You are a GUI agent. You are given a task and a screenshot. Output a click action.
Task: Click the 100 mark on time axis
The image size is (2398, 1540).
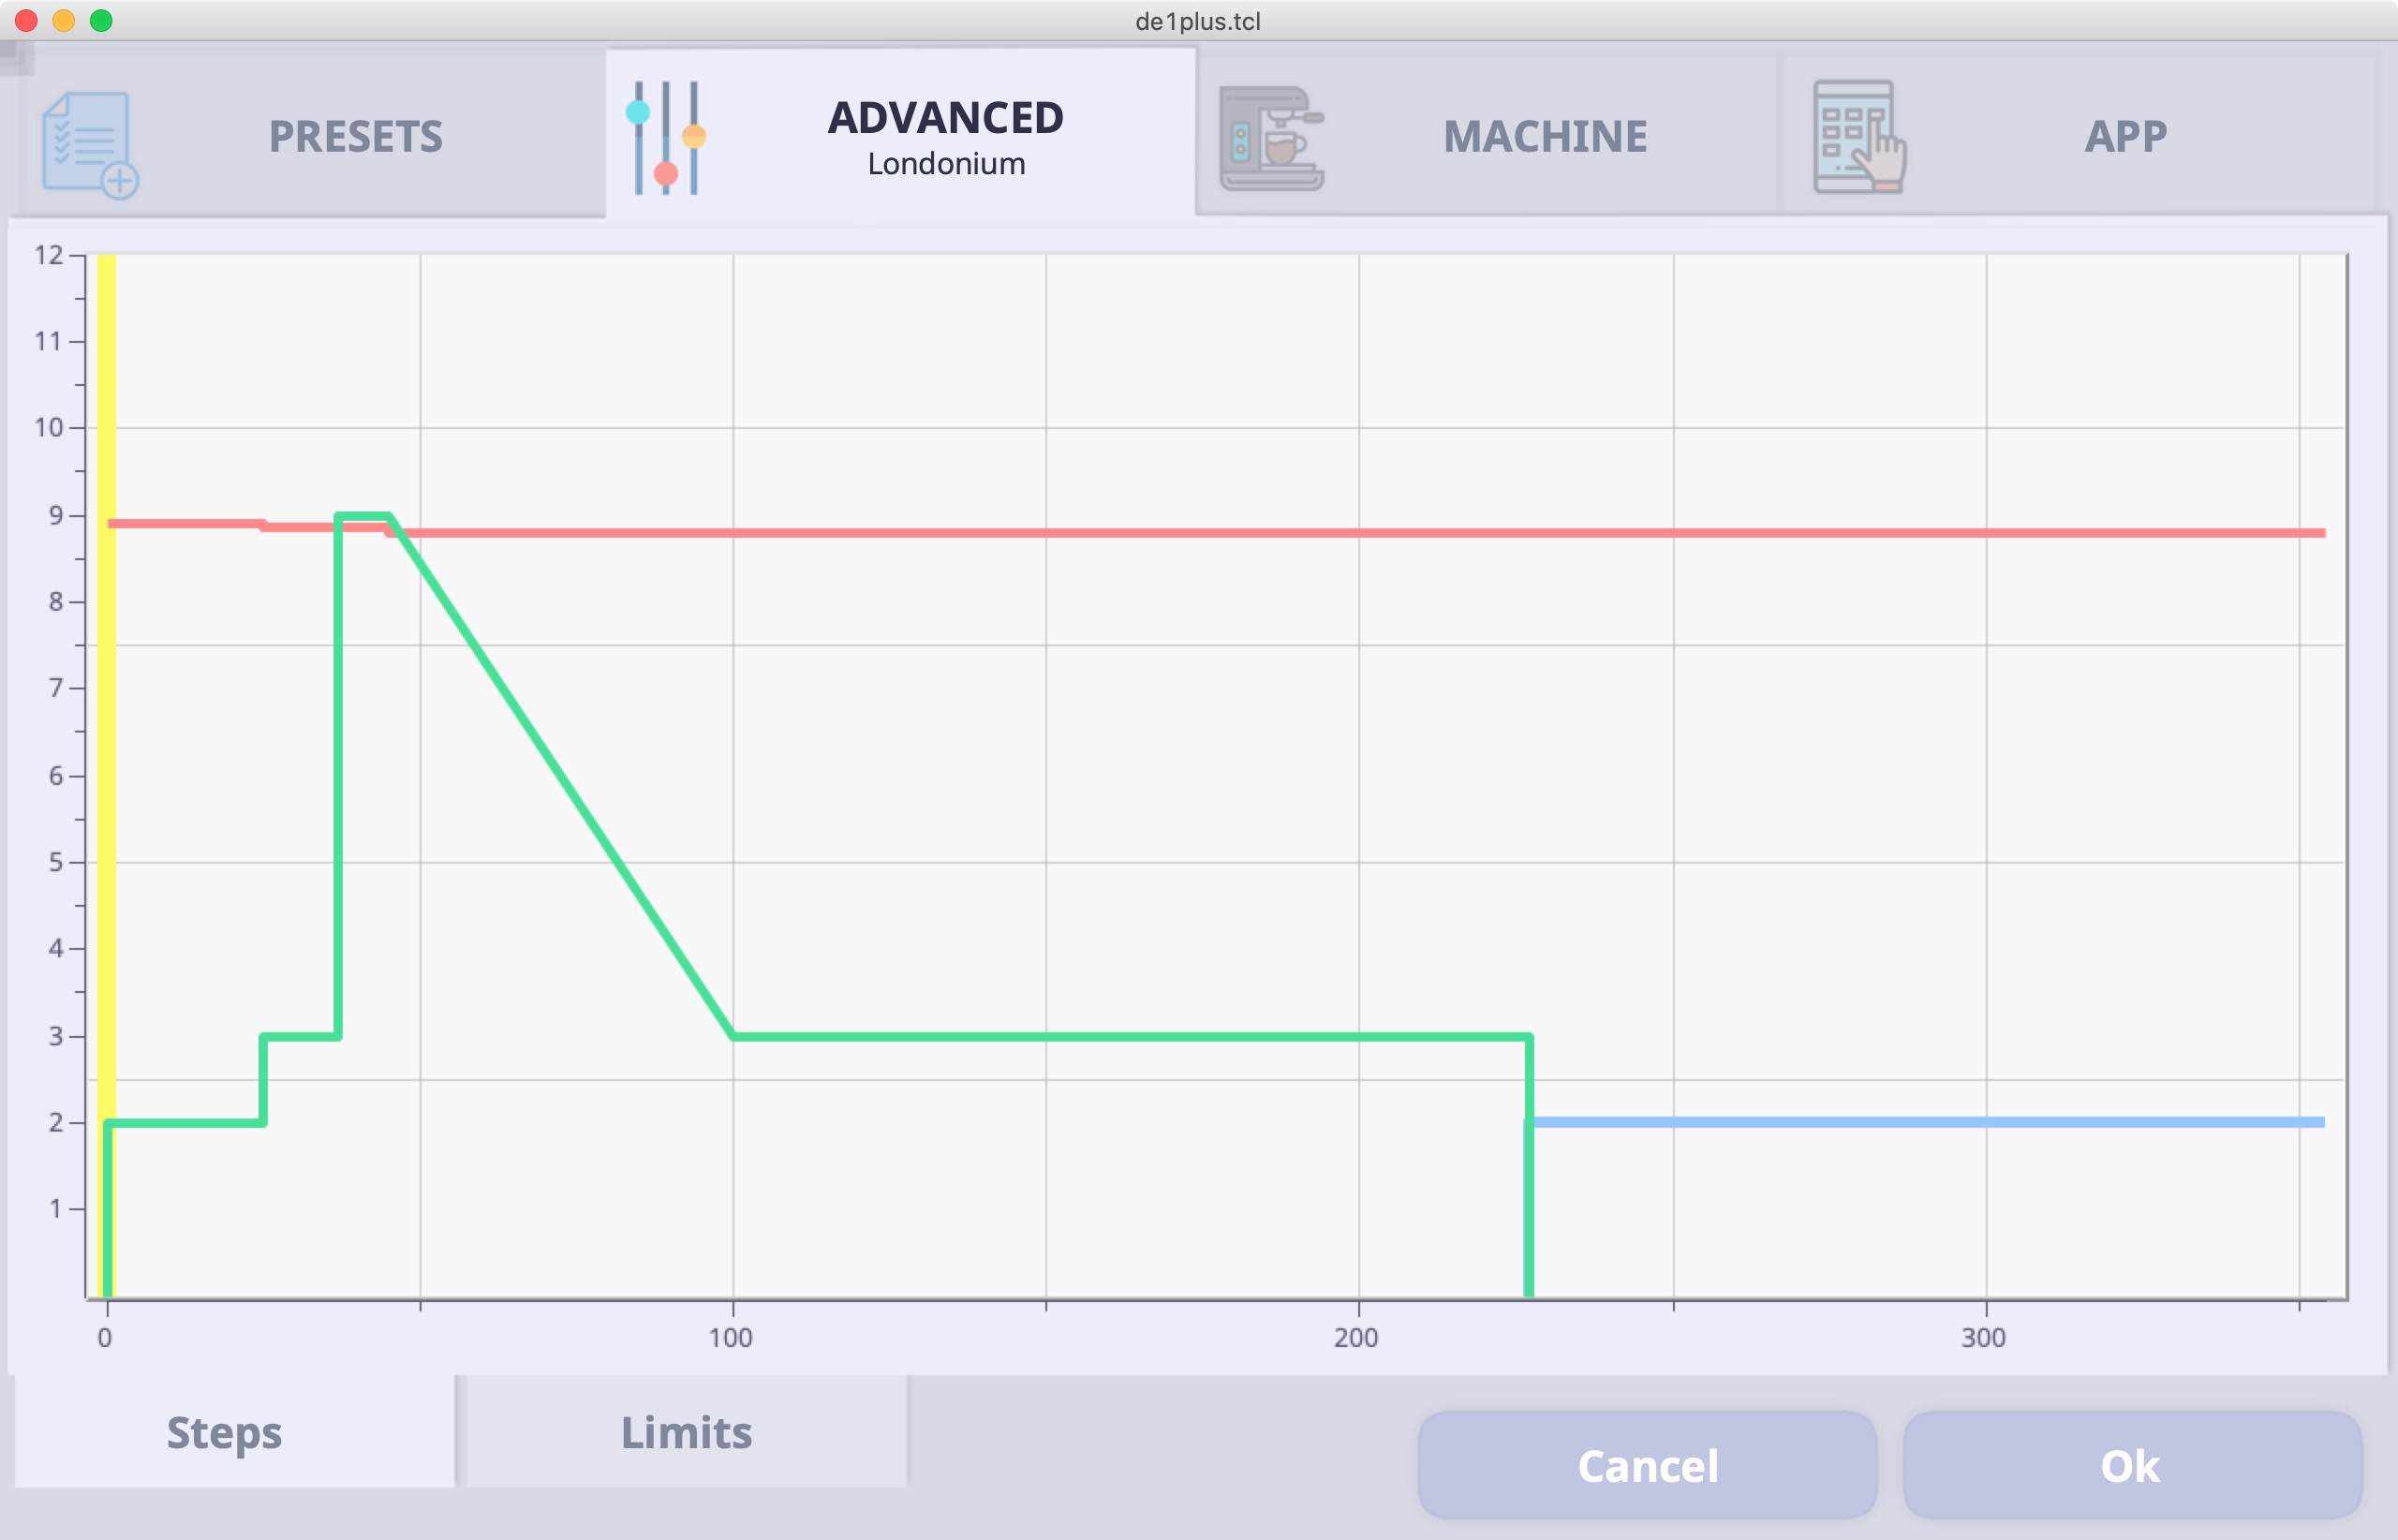(x=731, y=1337)
